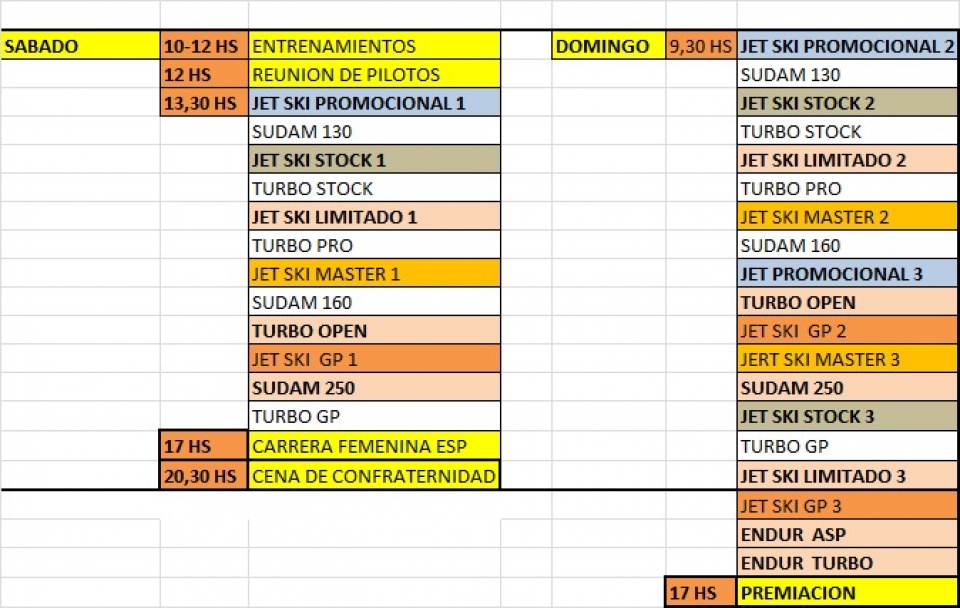960x608 pixels.
Task: Select the JET SKI GP 1 cell
Action: coord(375,359)
